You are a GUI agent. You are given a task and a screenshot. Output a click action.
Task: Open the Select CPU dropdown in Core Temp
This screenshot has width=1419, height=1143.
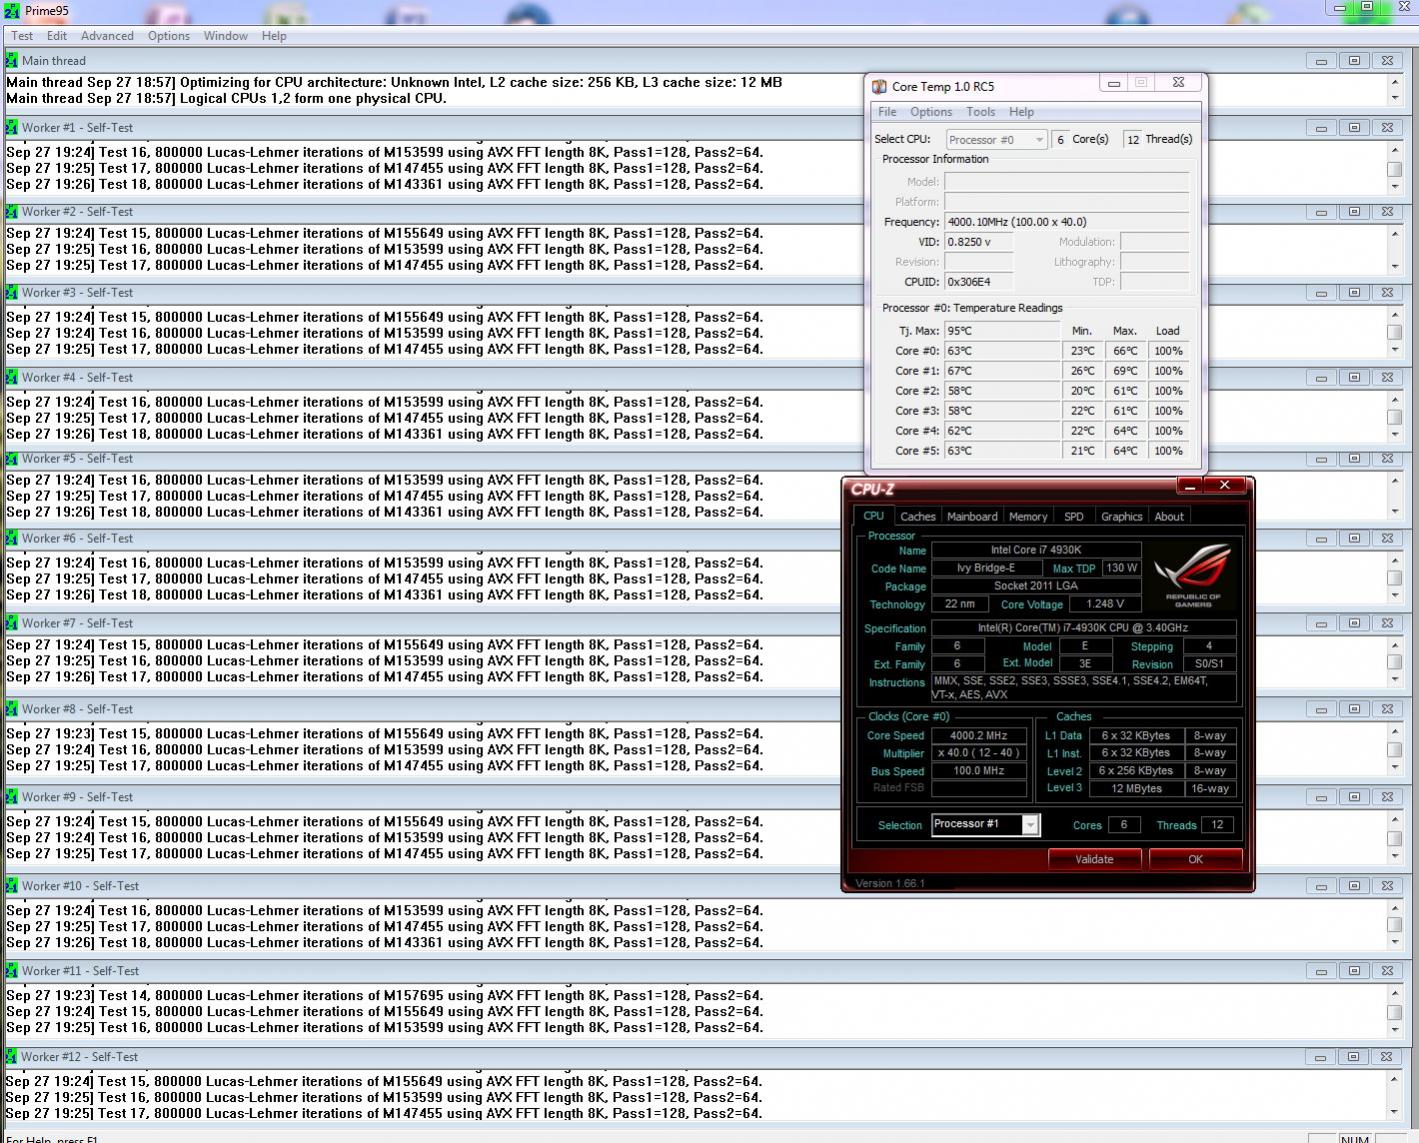coord(996,139)
